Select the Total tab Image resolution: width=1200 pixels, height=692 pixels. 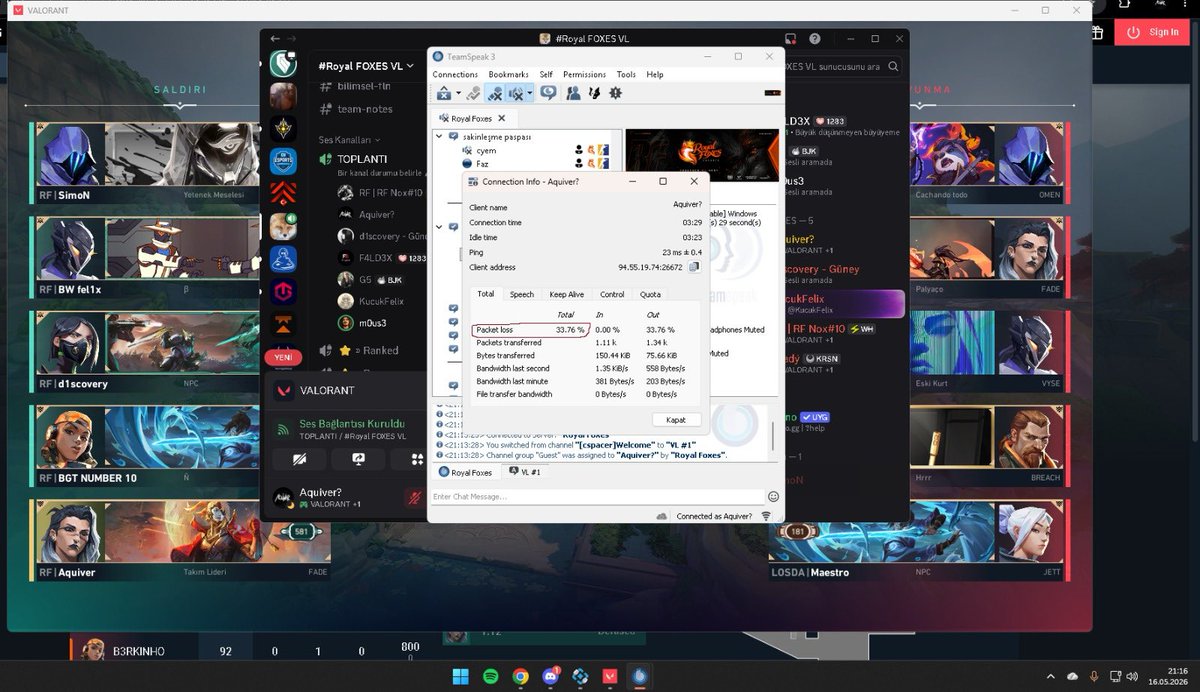tap(485, 294)
